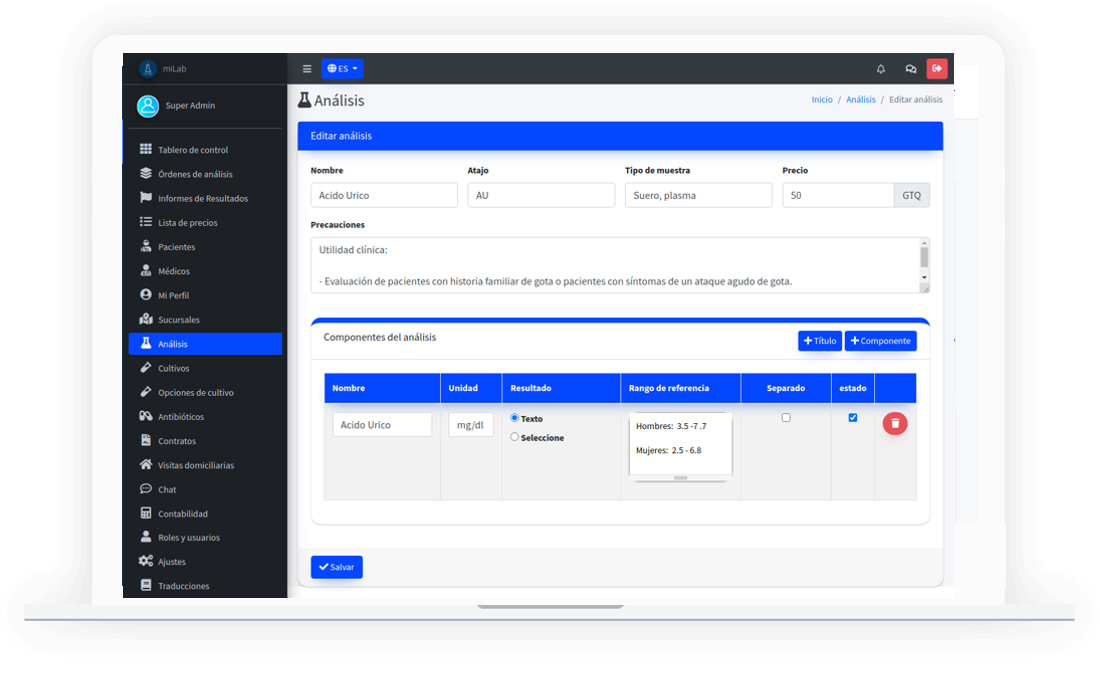
Task: Go to Órdenes de análisis menu item
Action: pos(195,174)
